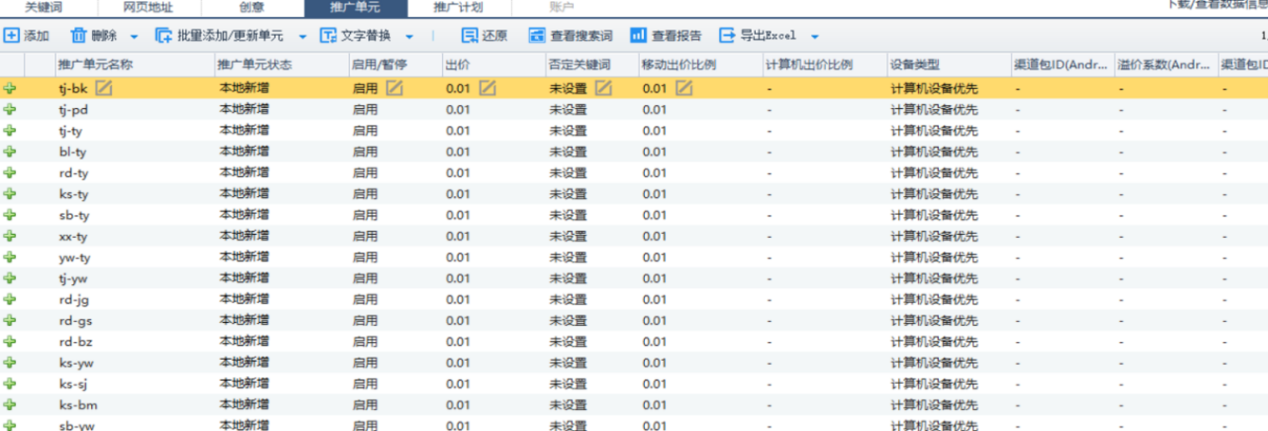Screen dimensions: 1268x431
Task: Click 计算机设备优先 in the tj-yw row
Action: click(934, 278)
